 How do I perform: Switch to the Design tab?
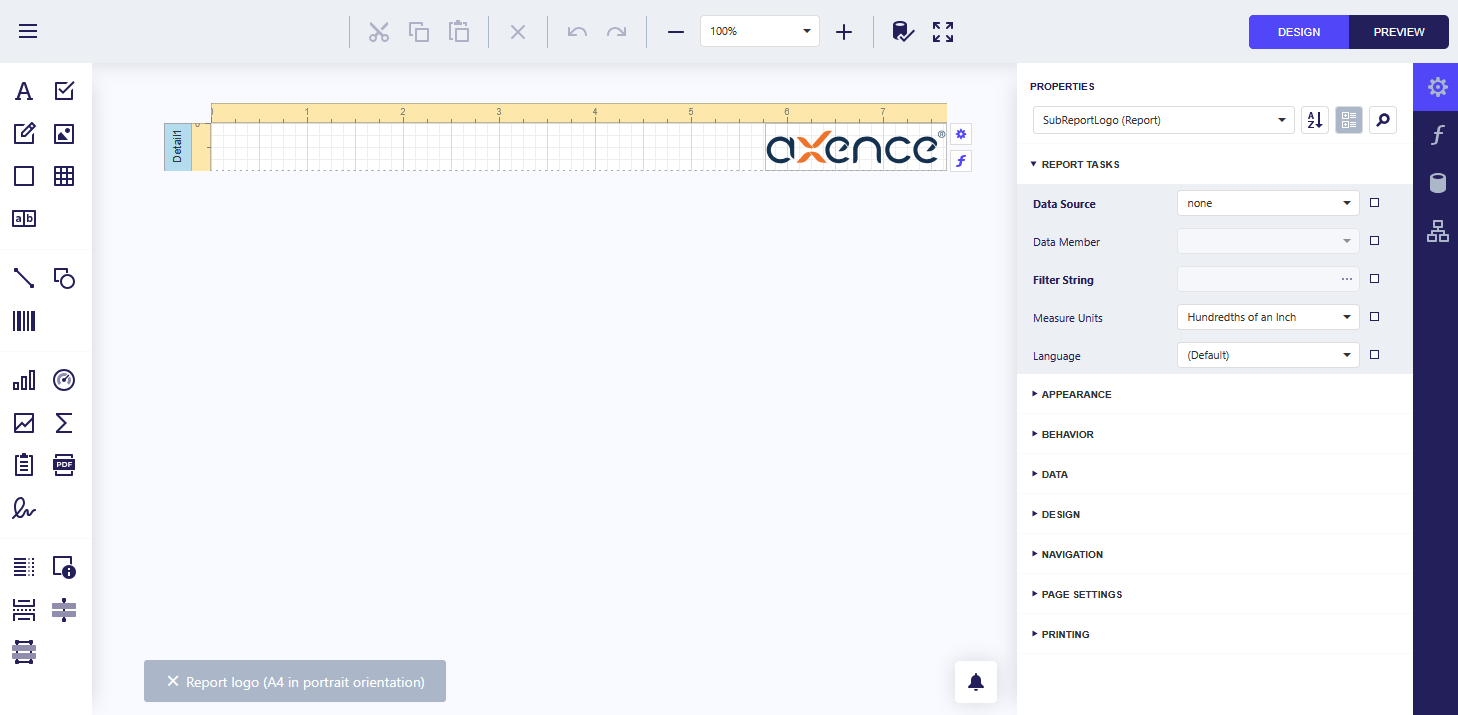[1298, 32]
